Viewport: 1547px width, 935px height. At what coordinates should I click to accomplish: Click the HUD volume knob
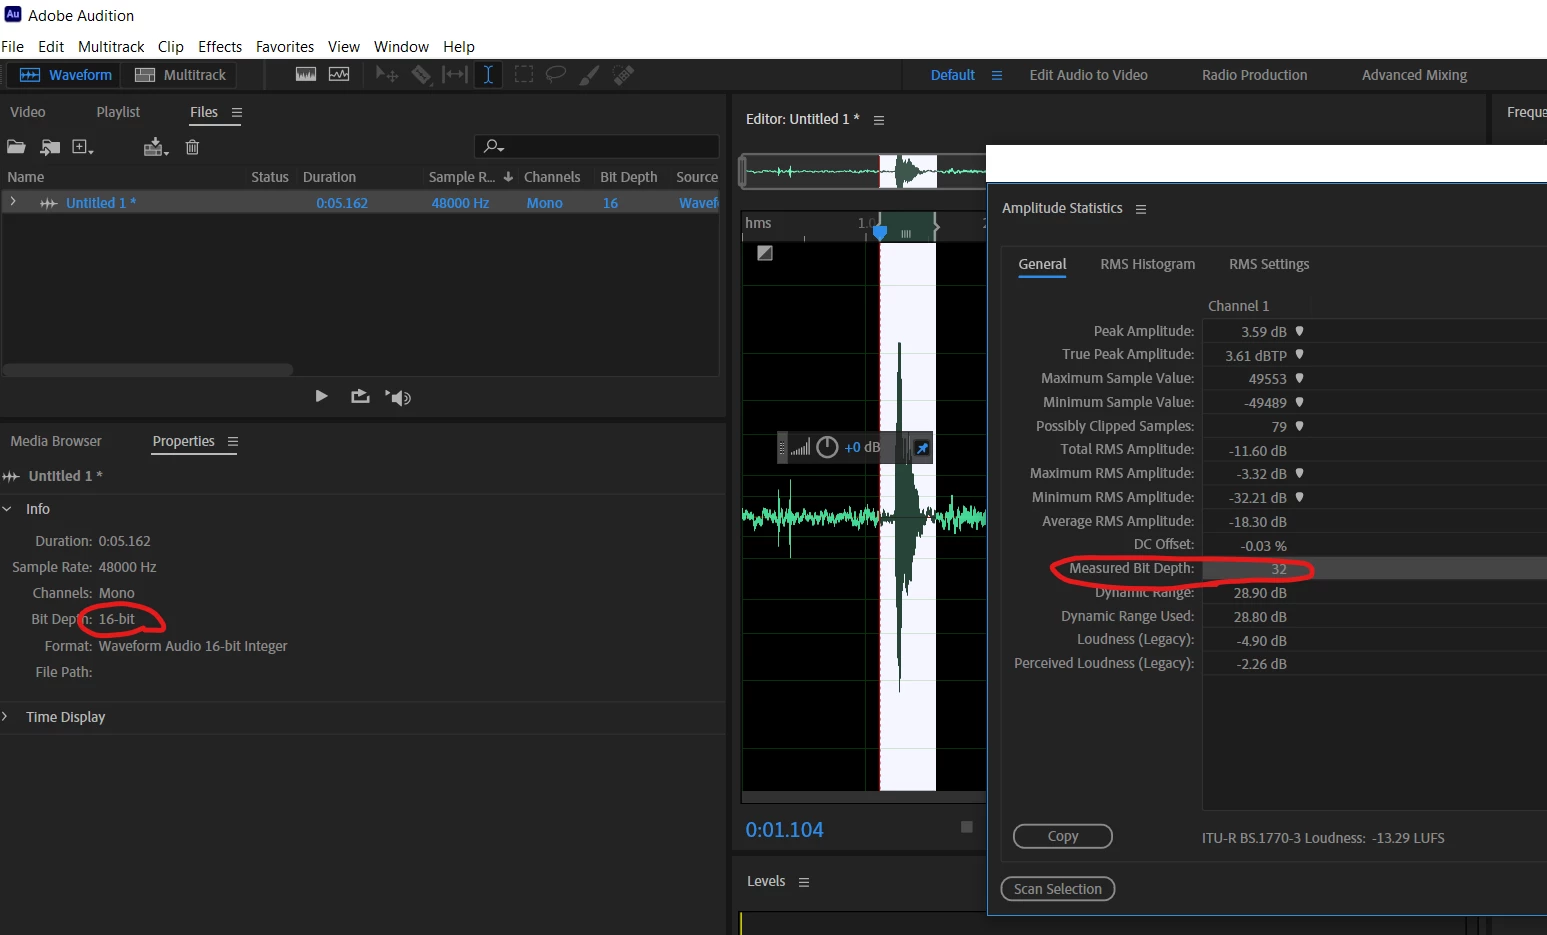pyautogui.click(x=827, y=447)
